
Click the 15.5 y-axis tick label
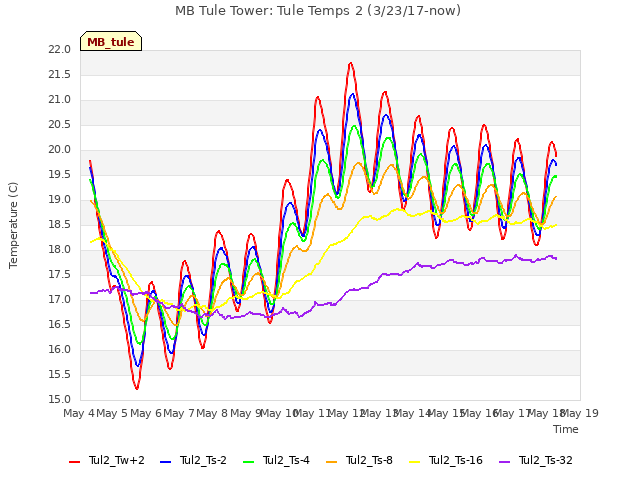pyautogui.click(x=60, y=375)
